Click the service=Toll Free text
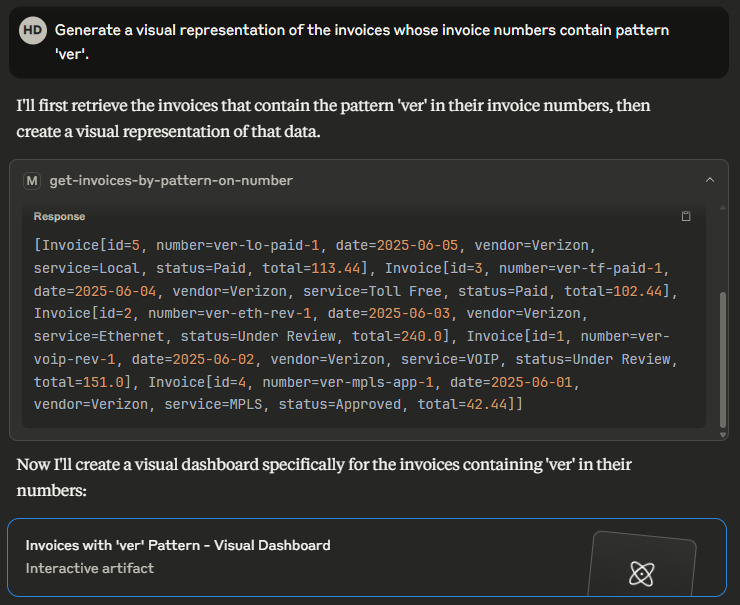This screenshot has width=740, height=605. tap(372, 291)
